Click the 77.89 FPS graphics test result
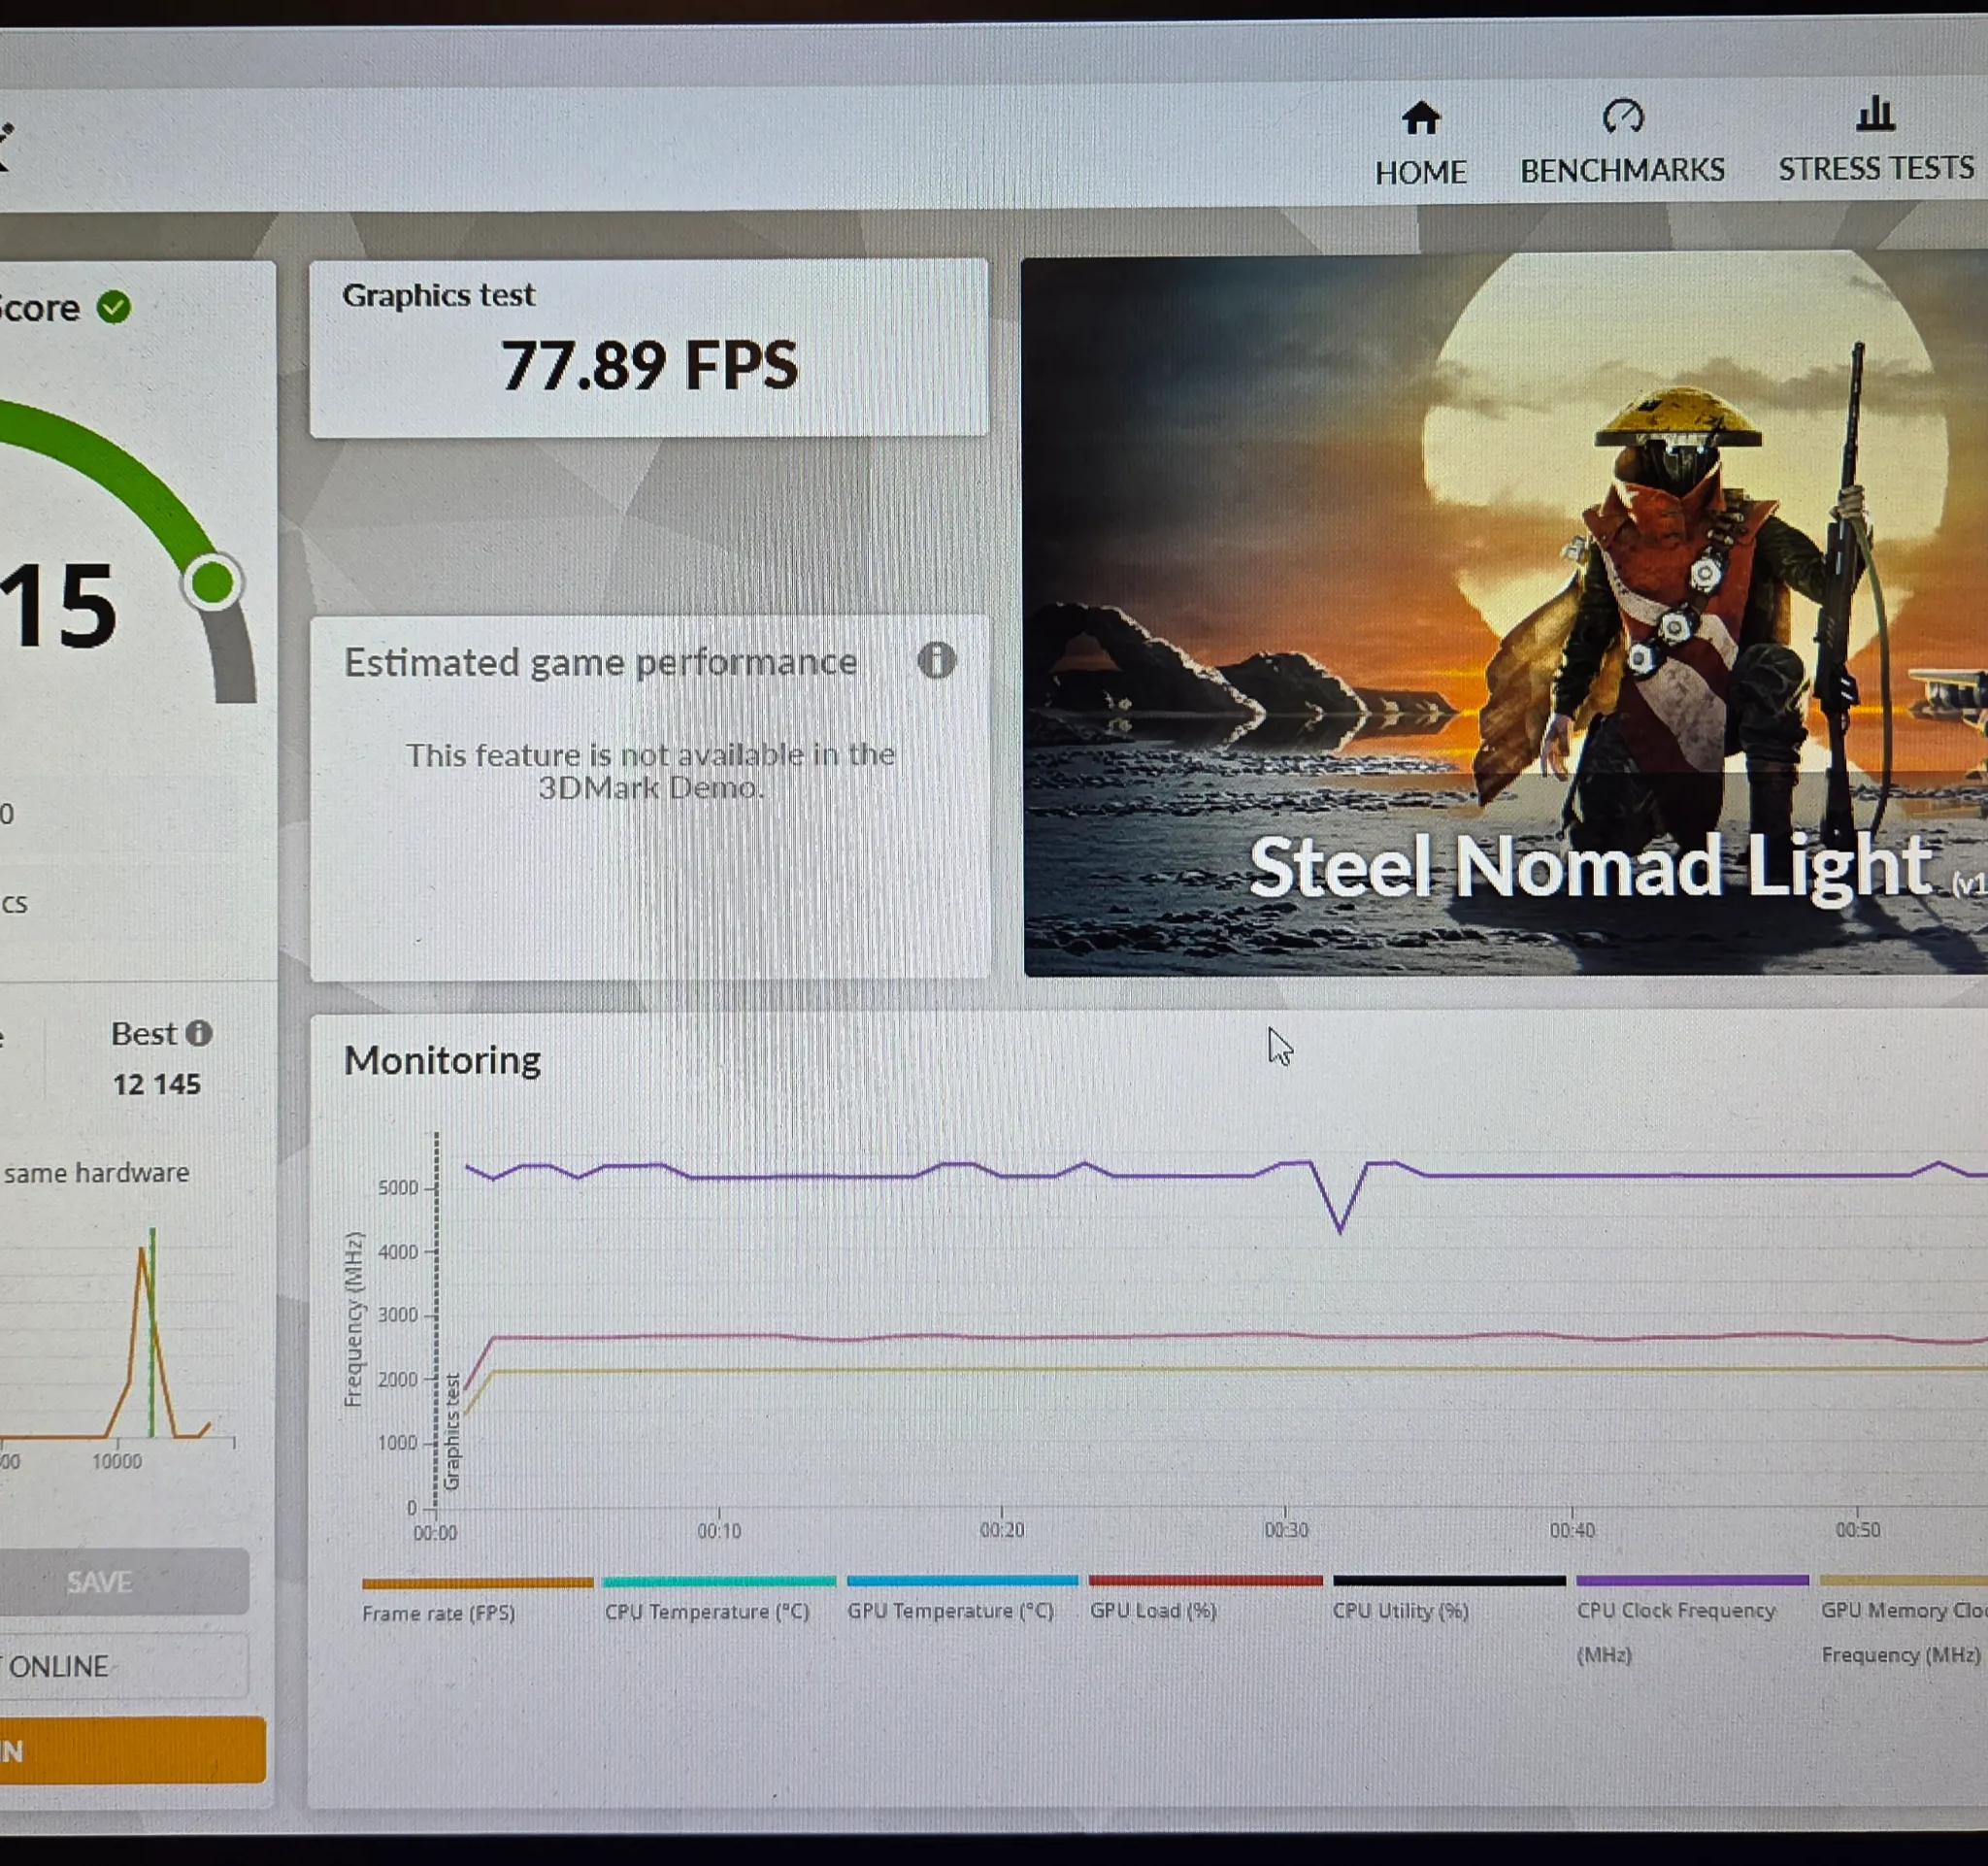Screen dimensions: 1988x1866 click(650, 365)
